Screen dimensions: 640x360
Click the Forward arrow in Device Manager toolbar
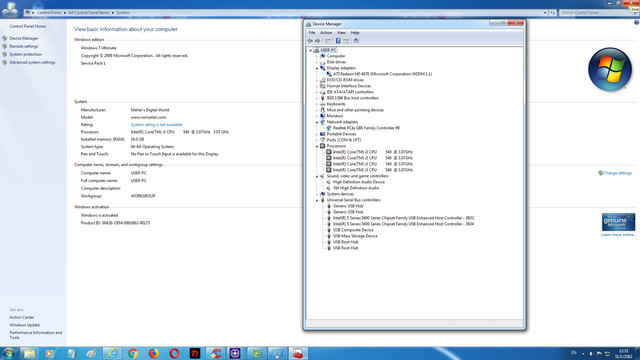pos(318,41)
